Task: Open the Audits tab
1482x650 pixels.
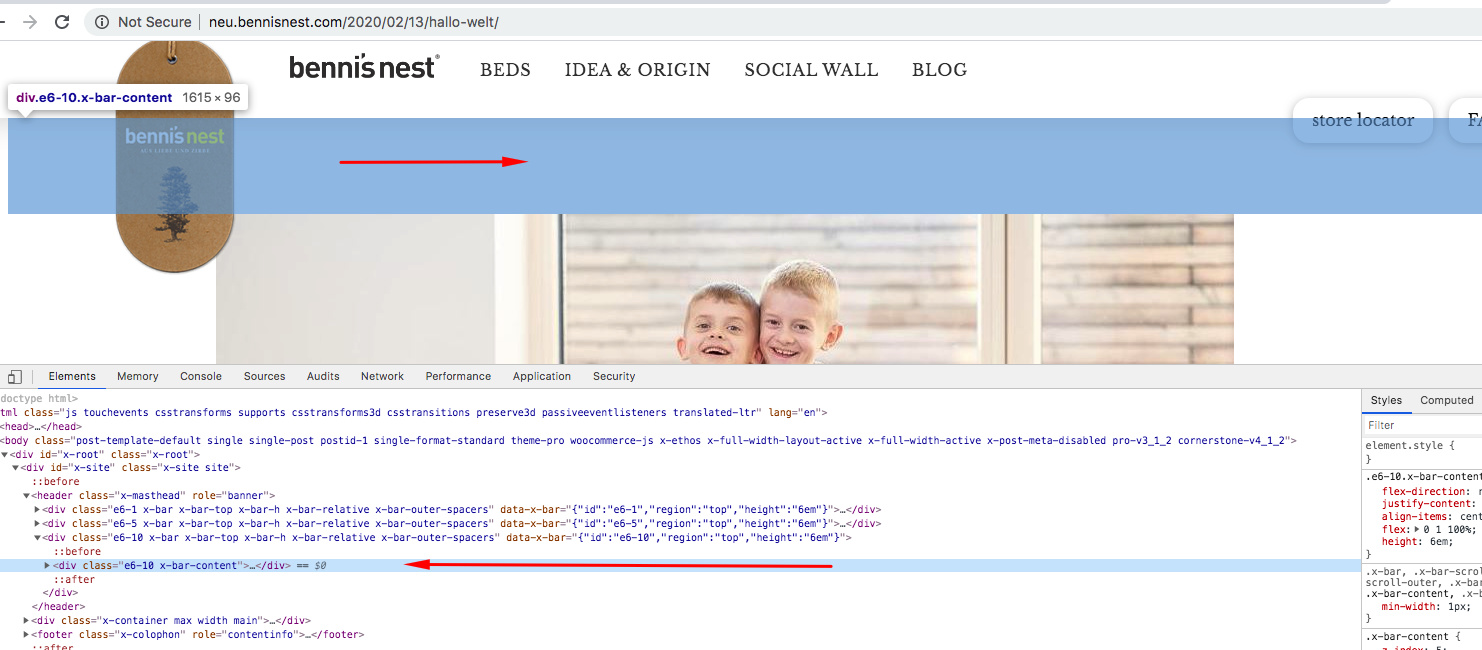Action: click(323, 377)
